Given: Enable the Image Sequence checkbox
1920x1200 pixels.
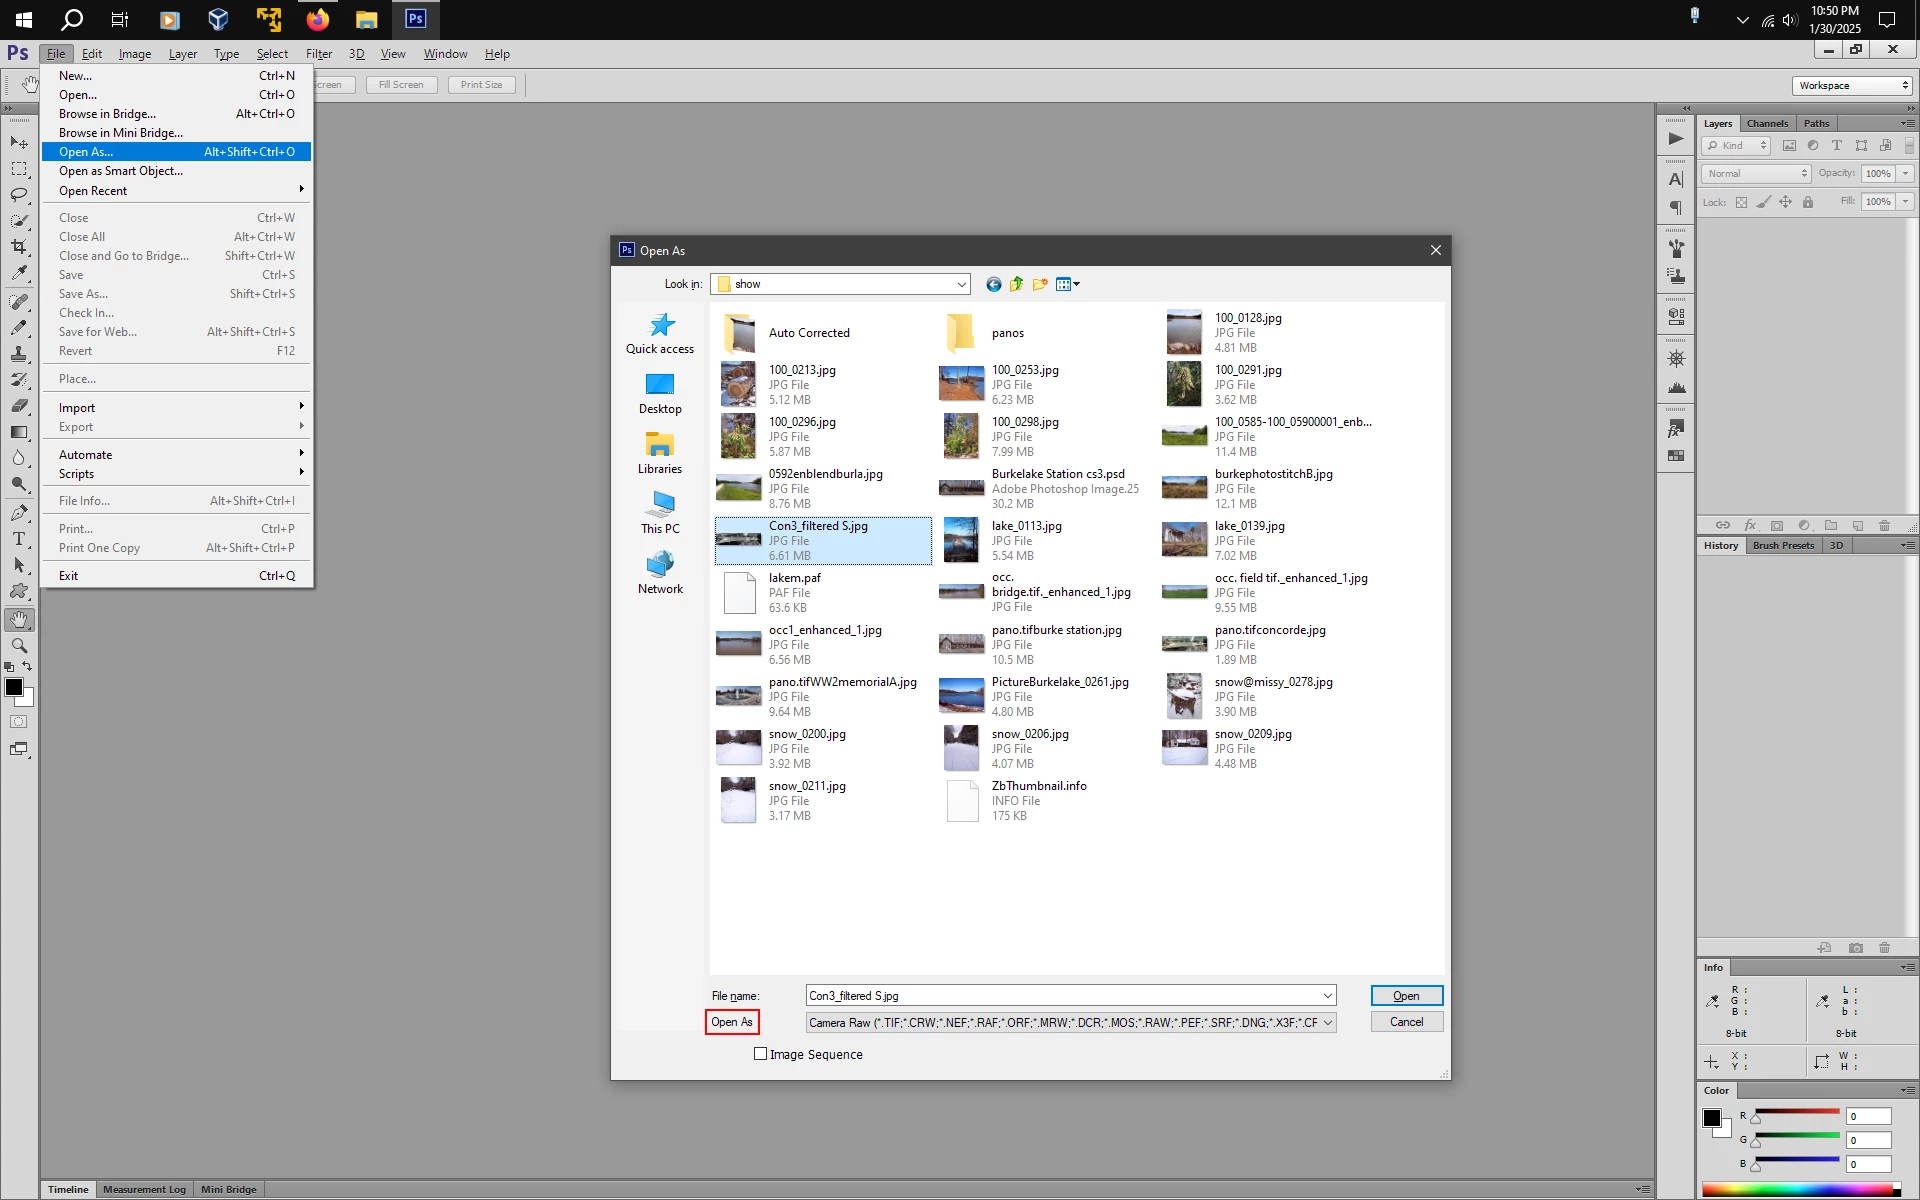Looking at the screenshot, I should pyautogui.click(x=761, y=1054).
